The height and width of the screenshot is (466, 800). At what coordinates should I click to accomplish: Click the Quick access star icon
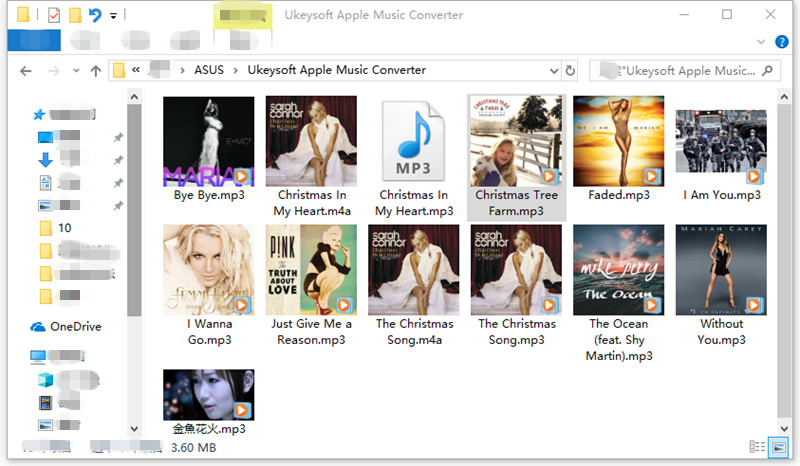click(x=39, y=114)
